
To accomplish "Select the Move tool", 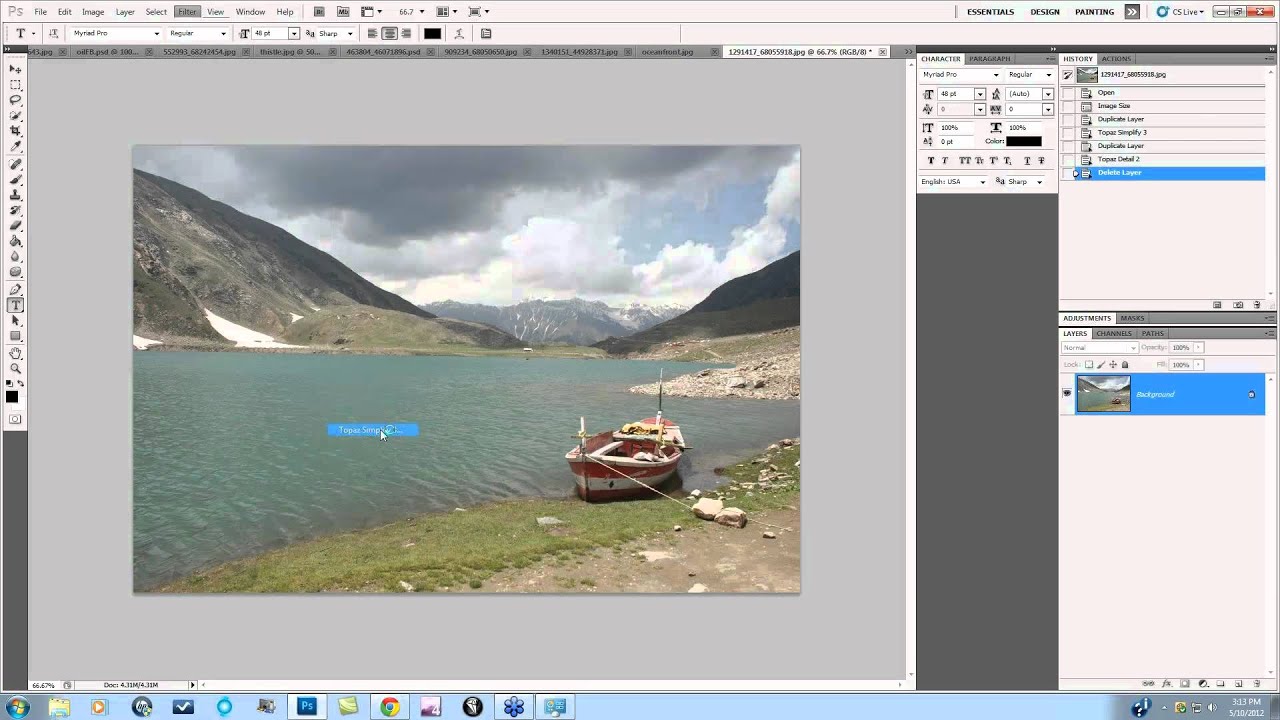I will (x=15, y=69).
